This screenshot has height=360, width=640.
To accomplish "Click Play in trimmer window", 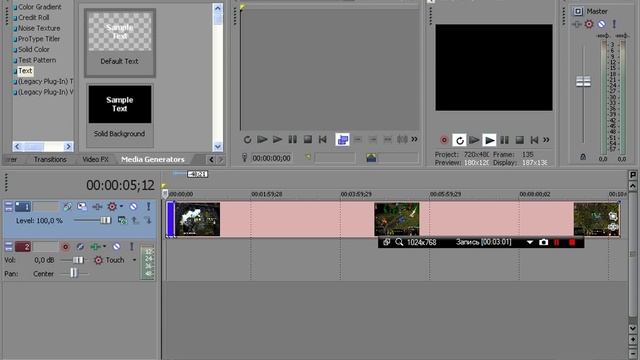I will click(277, 140).
